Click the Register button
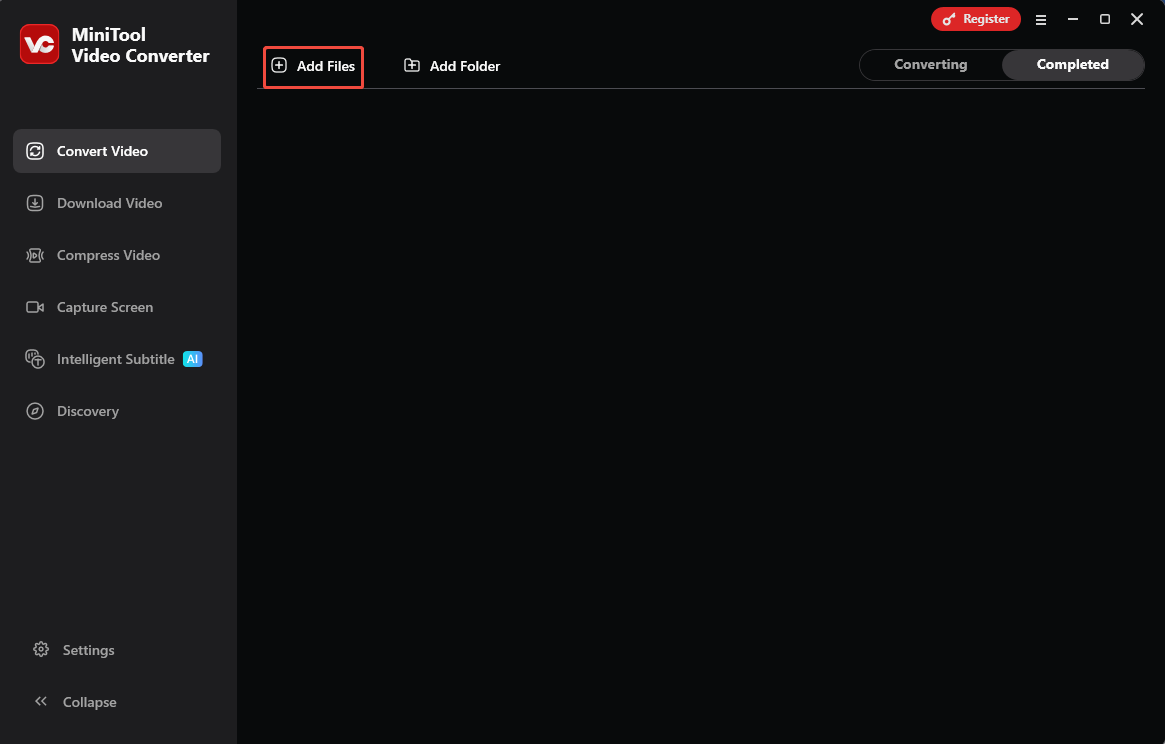The width and height of the screenshot is (1165, 744). pos(976,18)
